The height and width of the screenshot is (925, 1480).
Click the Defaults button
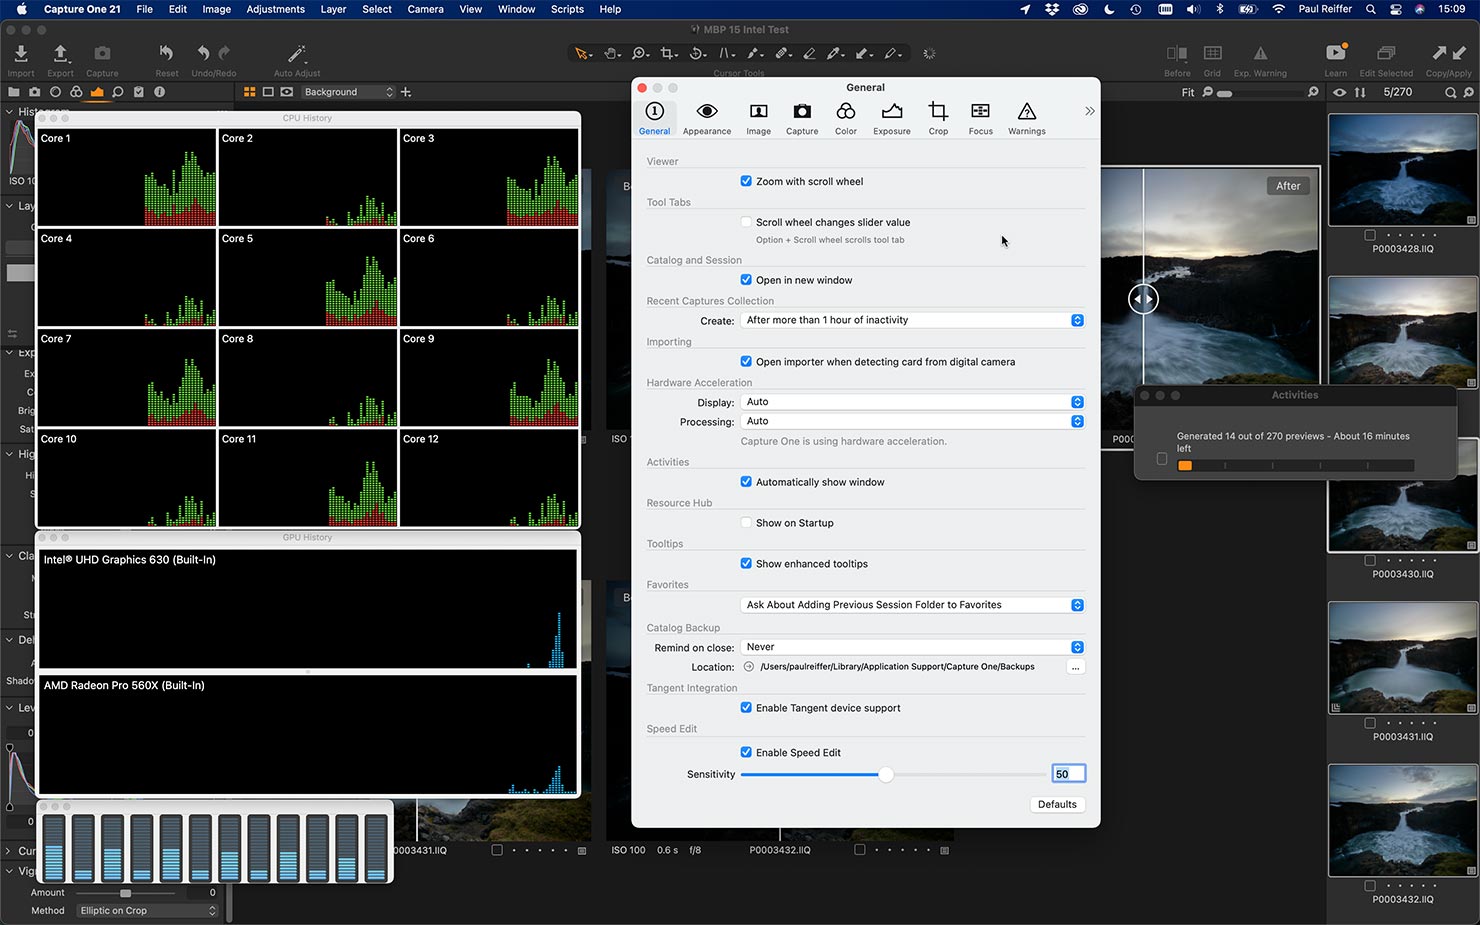pos(1057,805)
